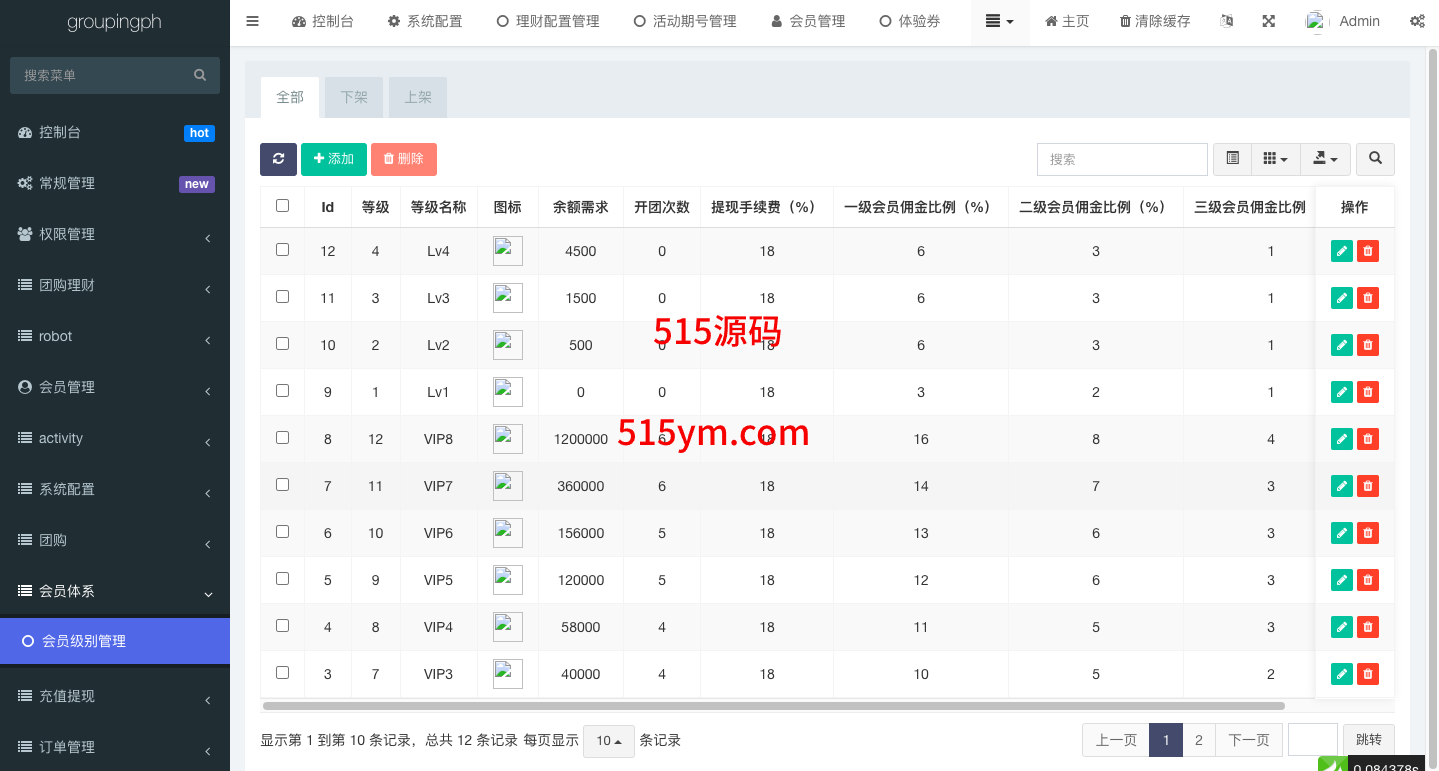Expand the 充值提现 sidebar menu
Viewport: 1439px width, 771px height.
coord(115,696)
